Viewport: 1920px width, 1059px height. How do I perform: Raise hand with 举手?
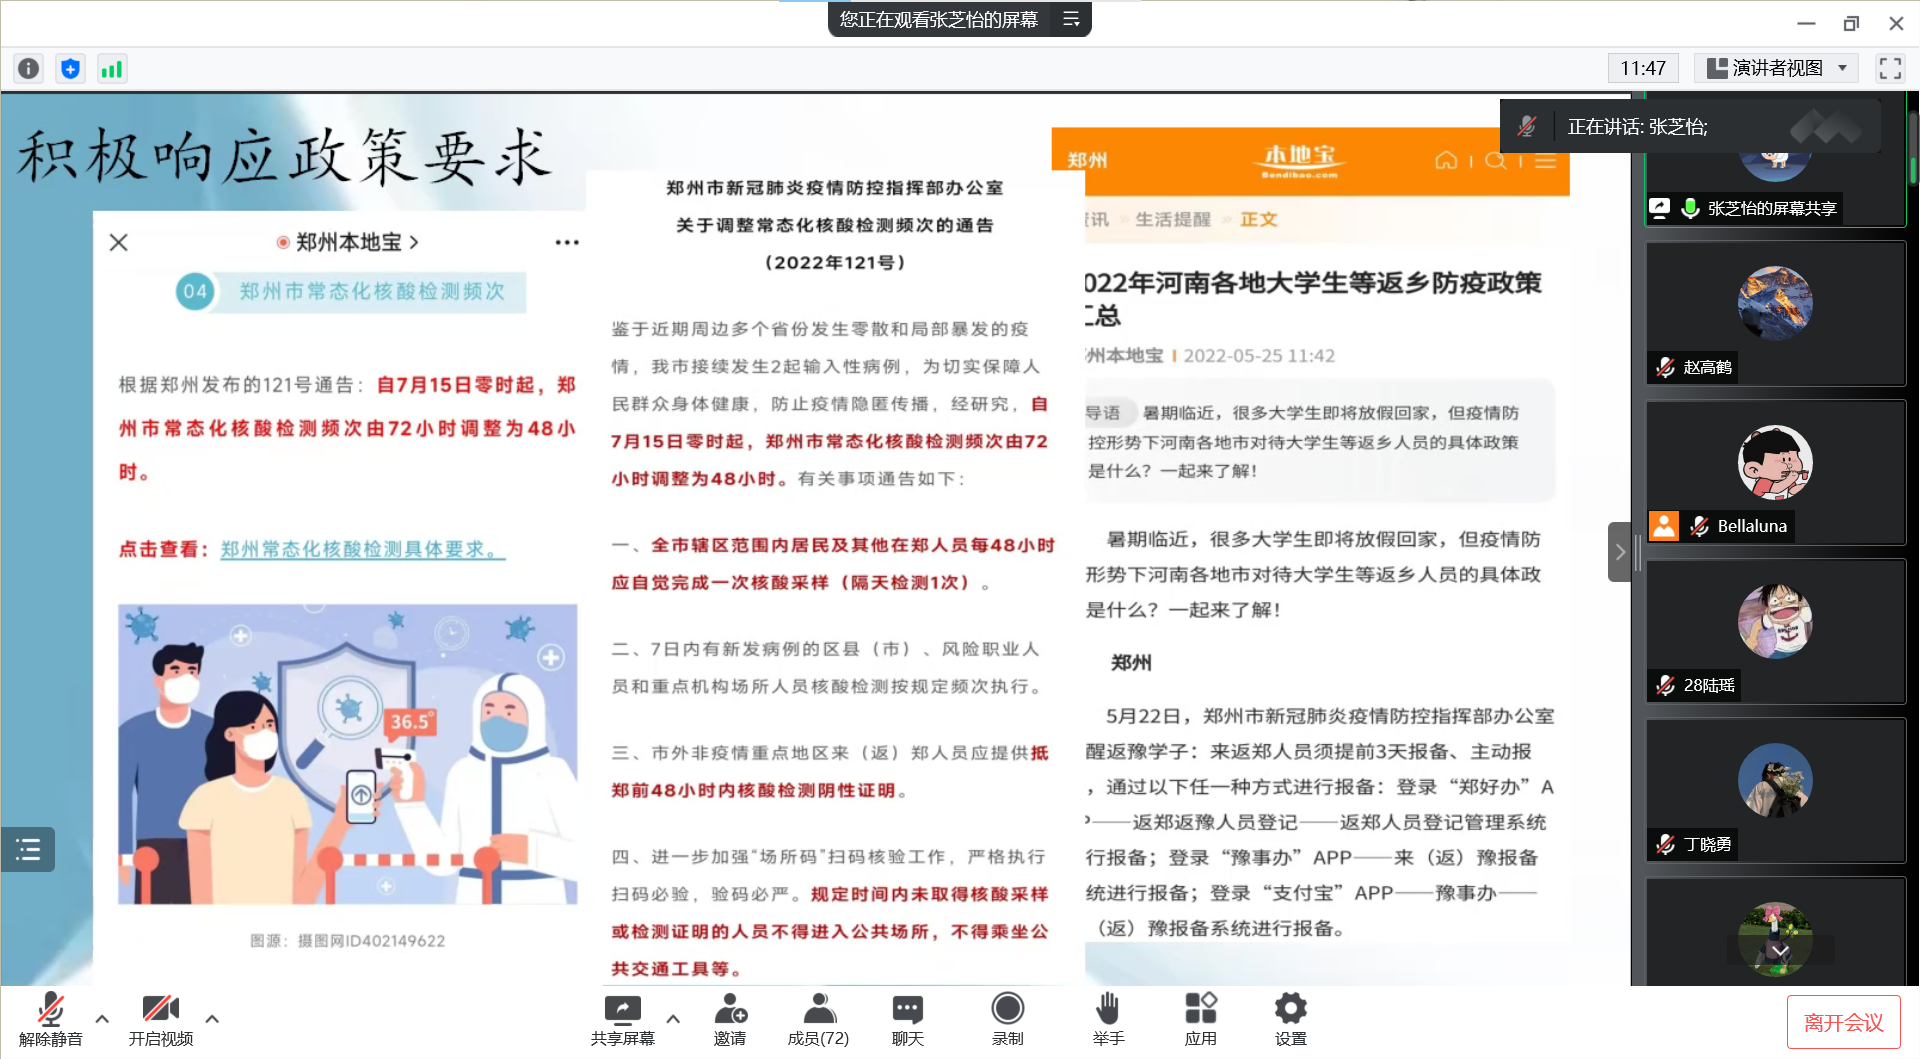(x=1108, y=1019)
